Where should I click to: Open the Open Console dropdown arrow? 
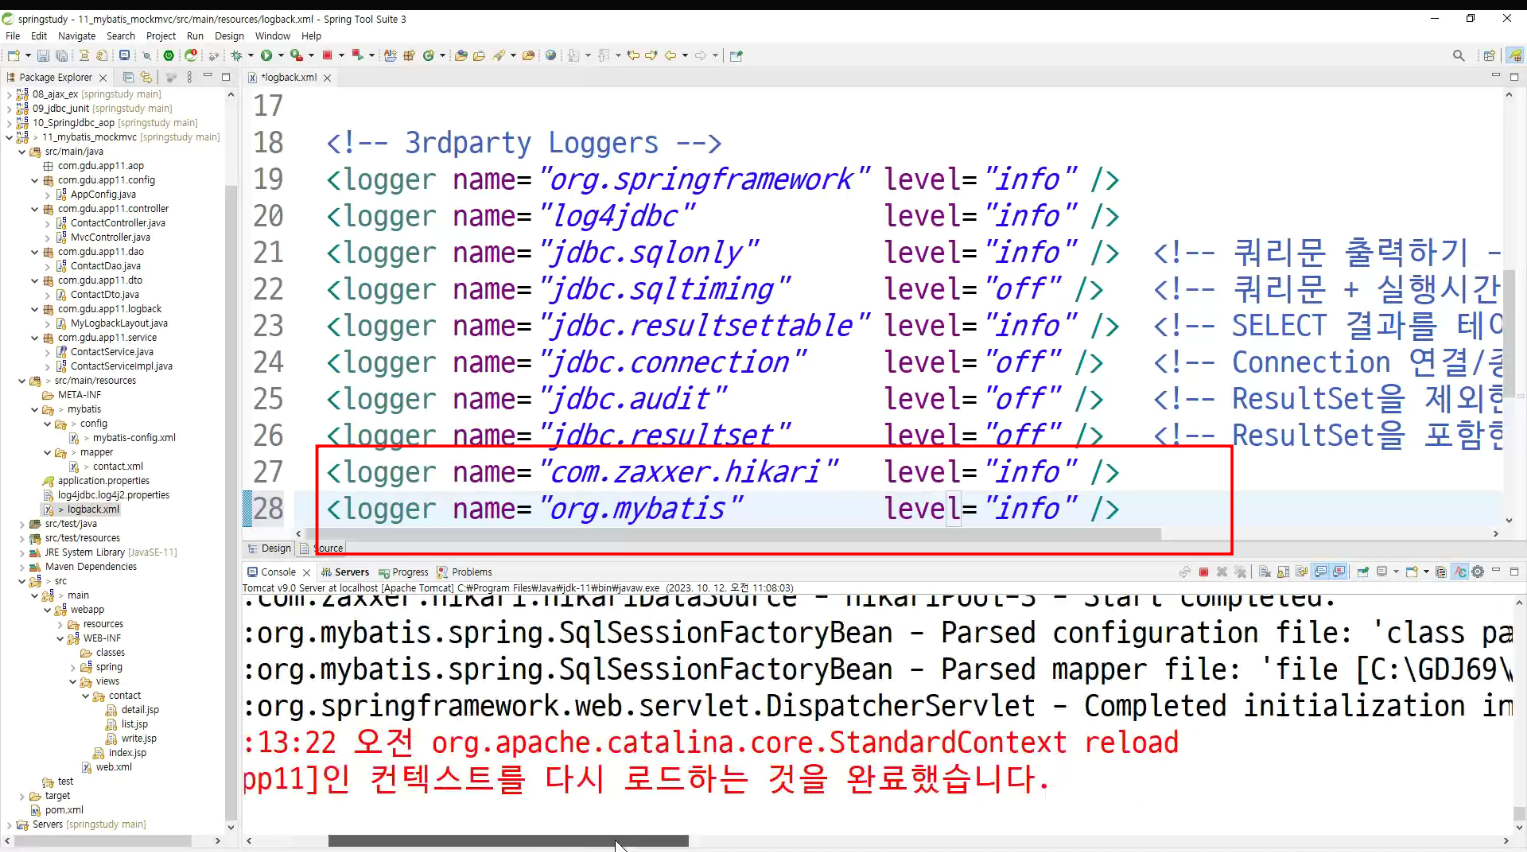pyautogui.click(x=1426, y=572)
